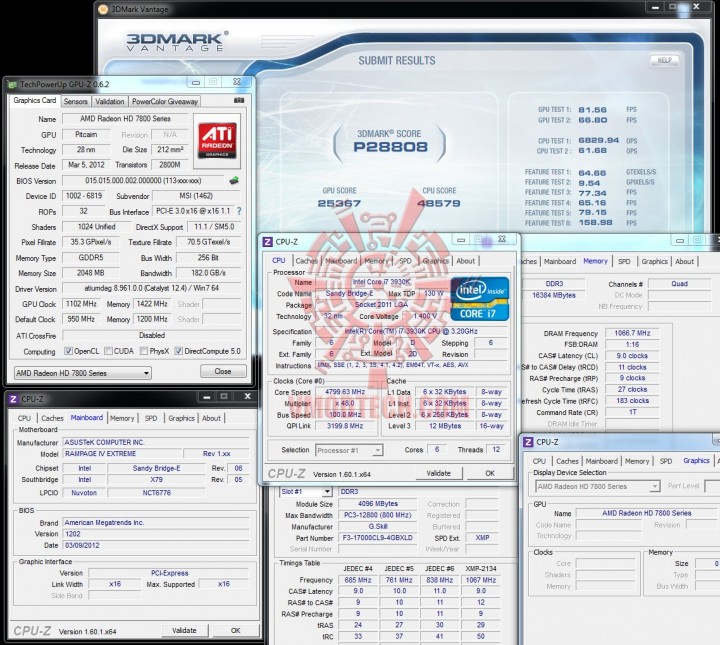720x645 pixels.
Task: Open About tab in front CPU-Z window
Action: pyautogui.click(x=466, y=261)
